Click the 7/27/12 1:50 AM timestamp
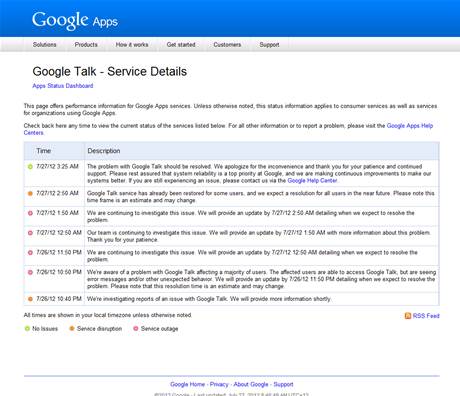This screenshot has width=460, height=396. pos(57,213)
